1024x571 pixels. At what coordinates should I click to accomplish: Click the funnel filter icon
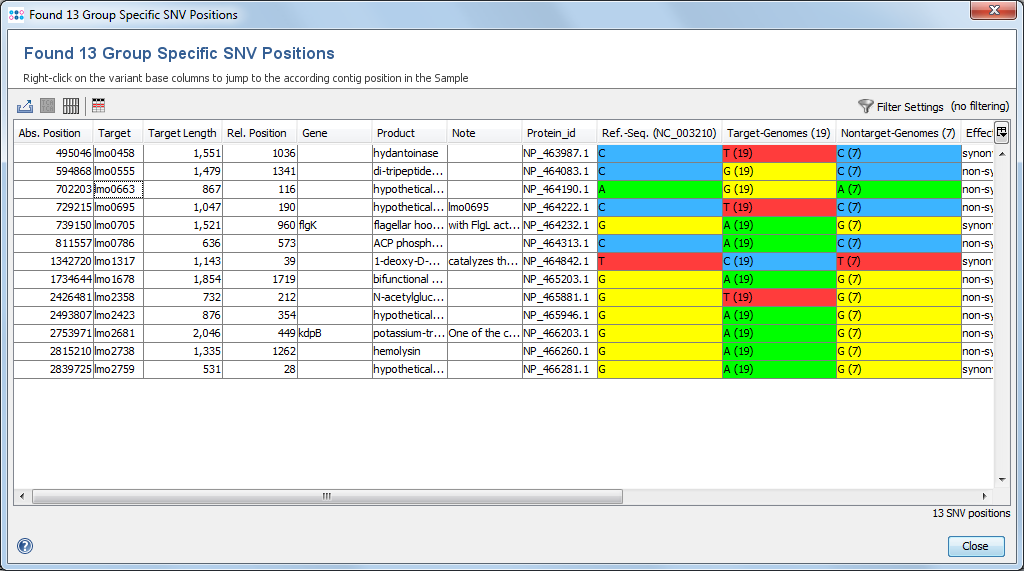click(x=866, y=106)
